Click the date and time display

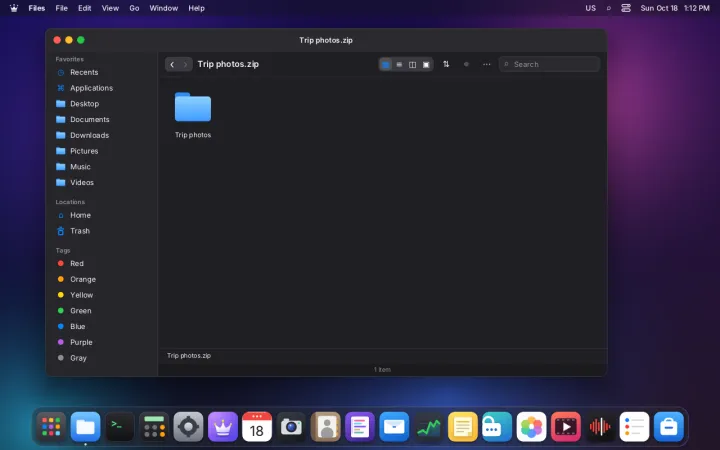click(675, 8)
